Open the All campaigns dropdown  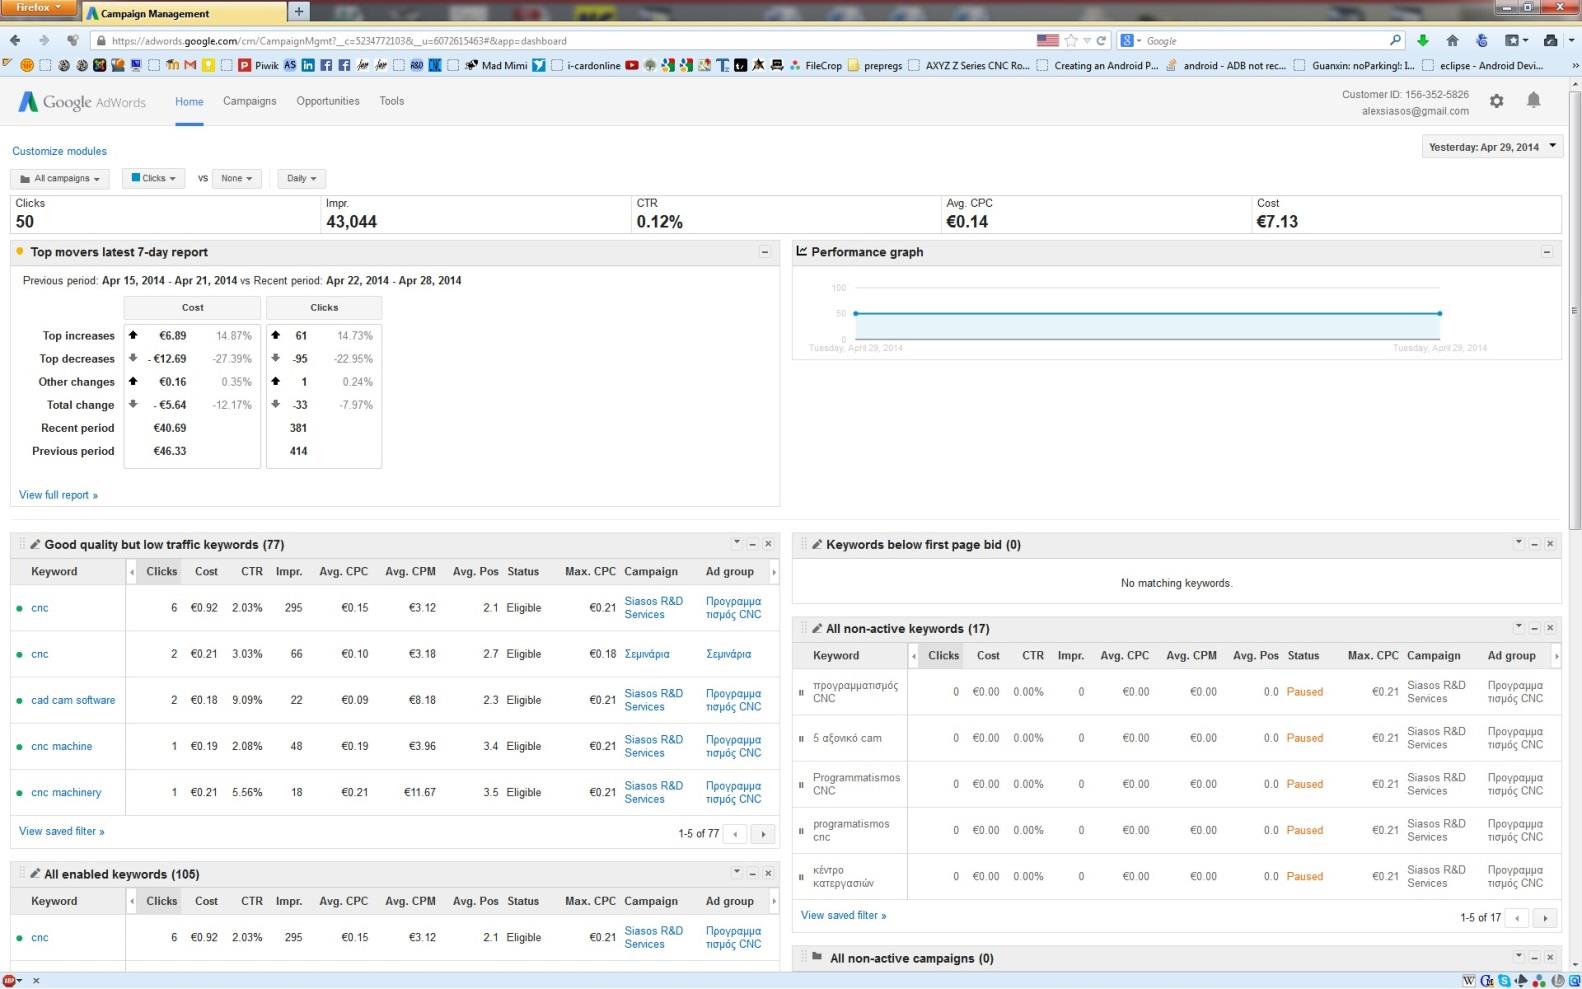(60, 178)
